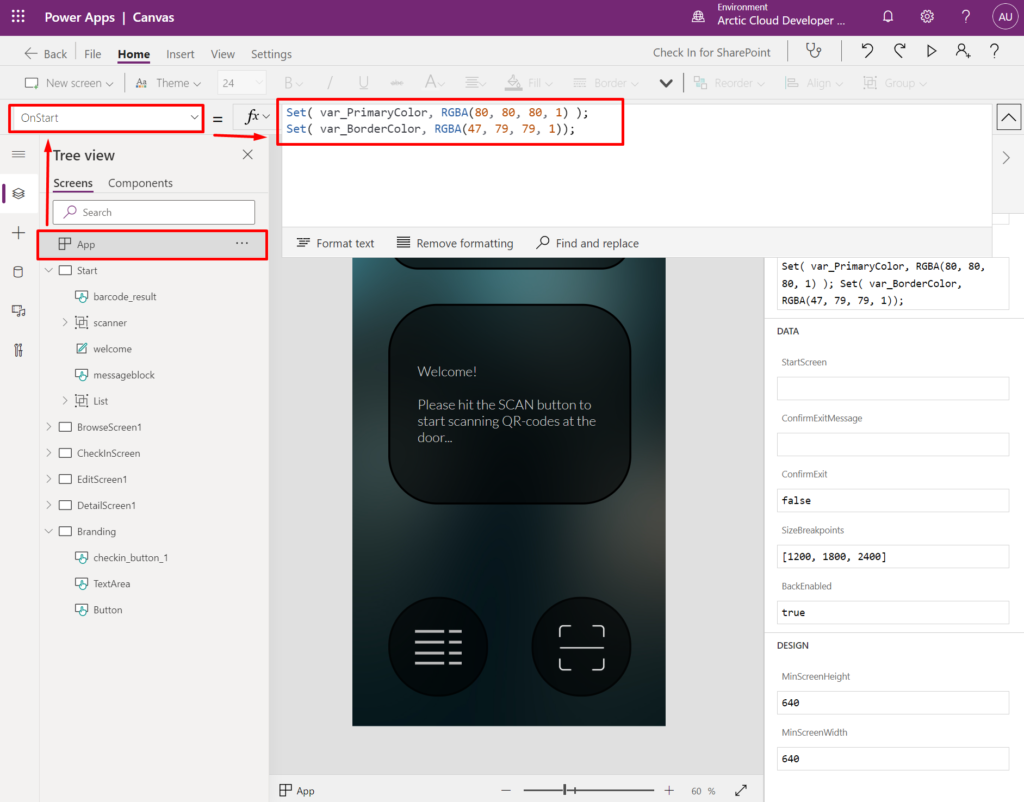Expand the CheckInScreen node
Screen dimensions: 1024x802
49,453
